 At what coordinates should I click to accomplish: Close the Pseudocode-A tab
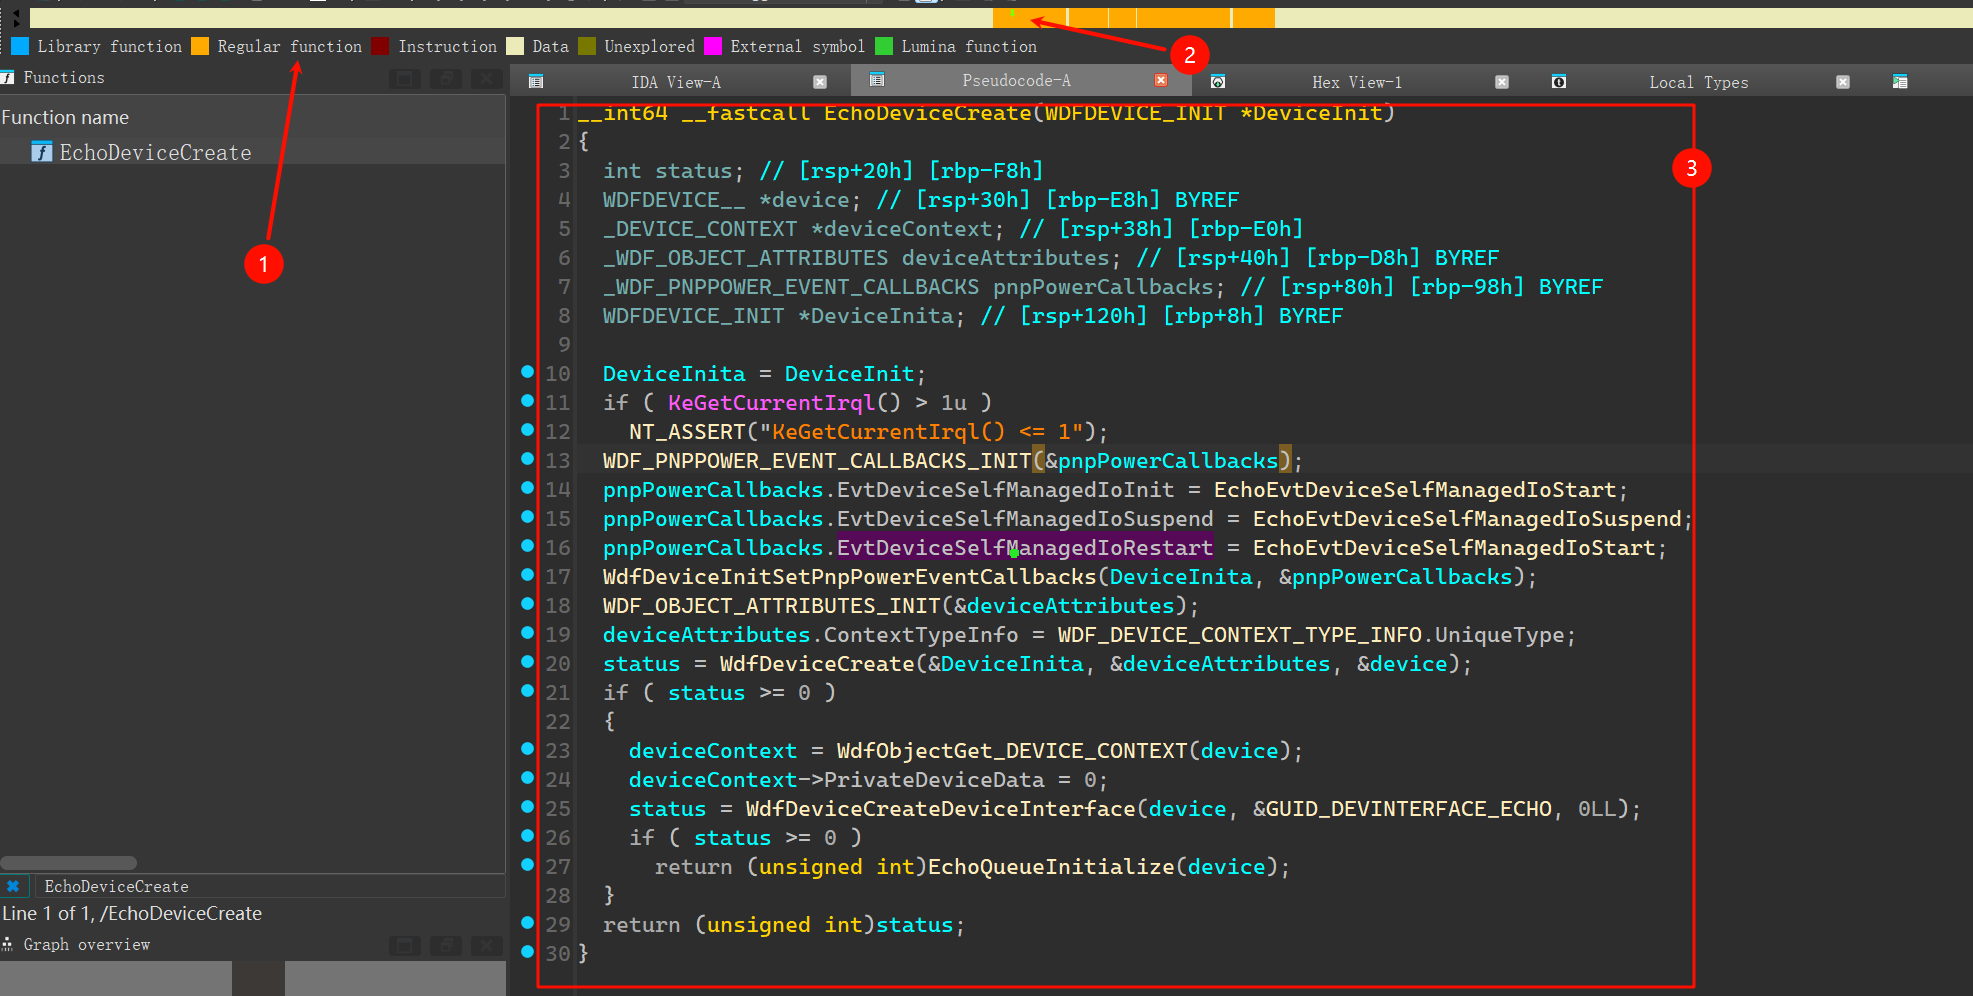coord(1161,80)
